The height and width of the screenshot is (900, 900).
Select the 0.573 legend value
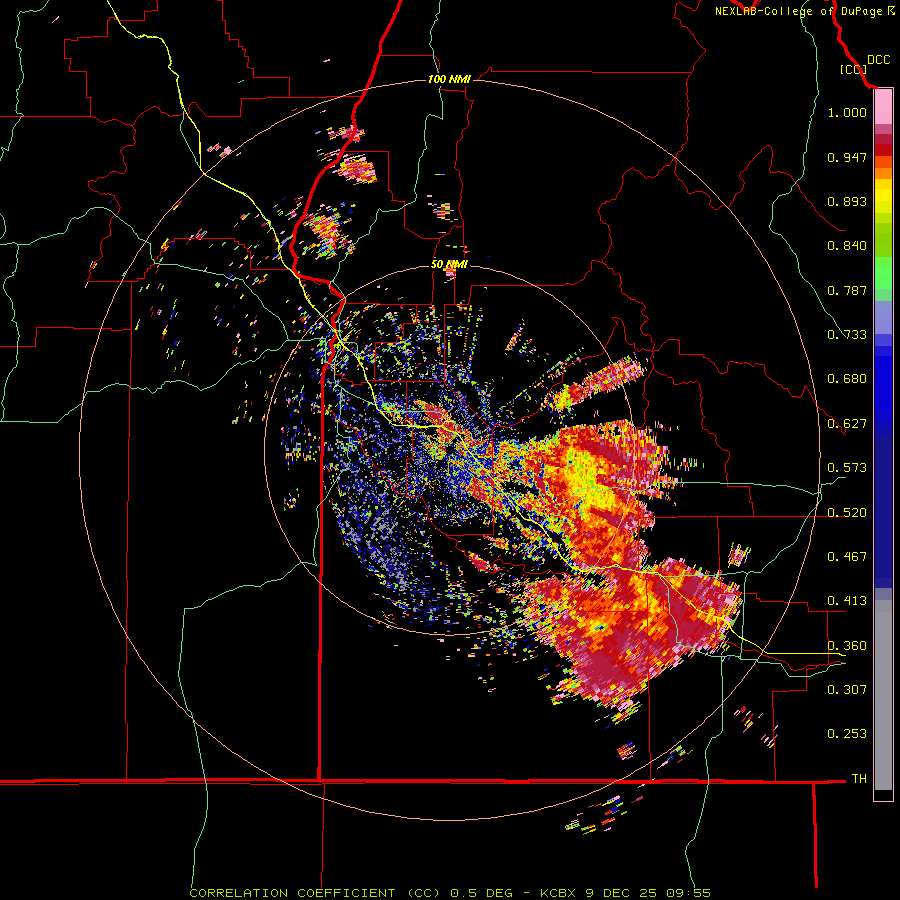(847, 468)
